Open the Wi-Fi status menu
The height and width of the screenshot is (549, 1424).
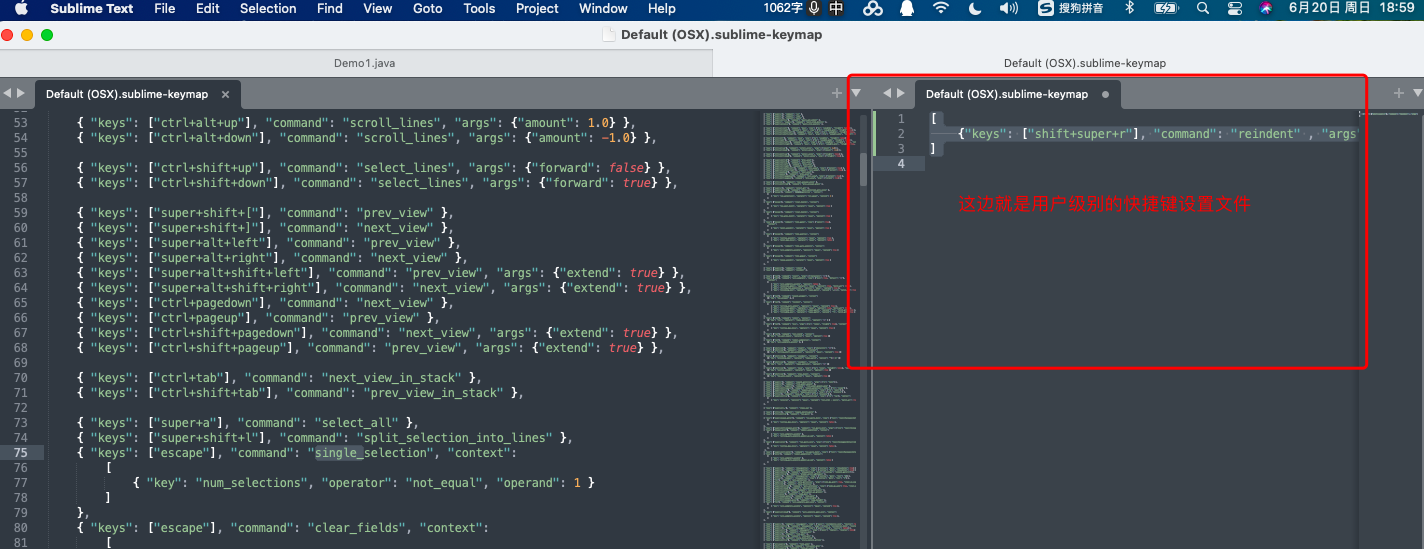941,8
